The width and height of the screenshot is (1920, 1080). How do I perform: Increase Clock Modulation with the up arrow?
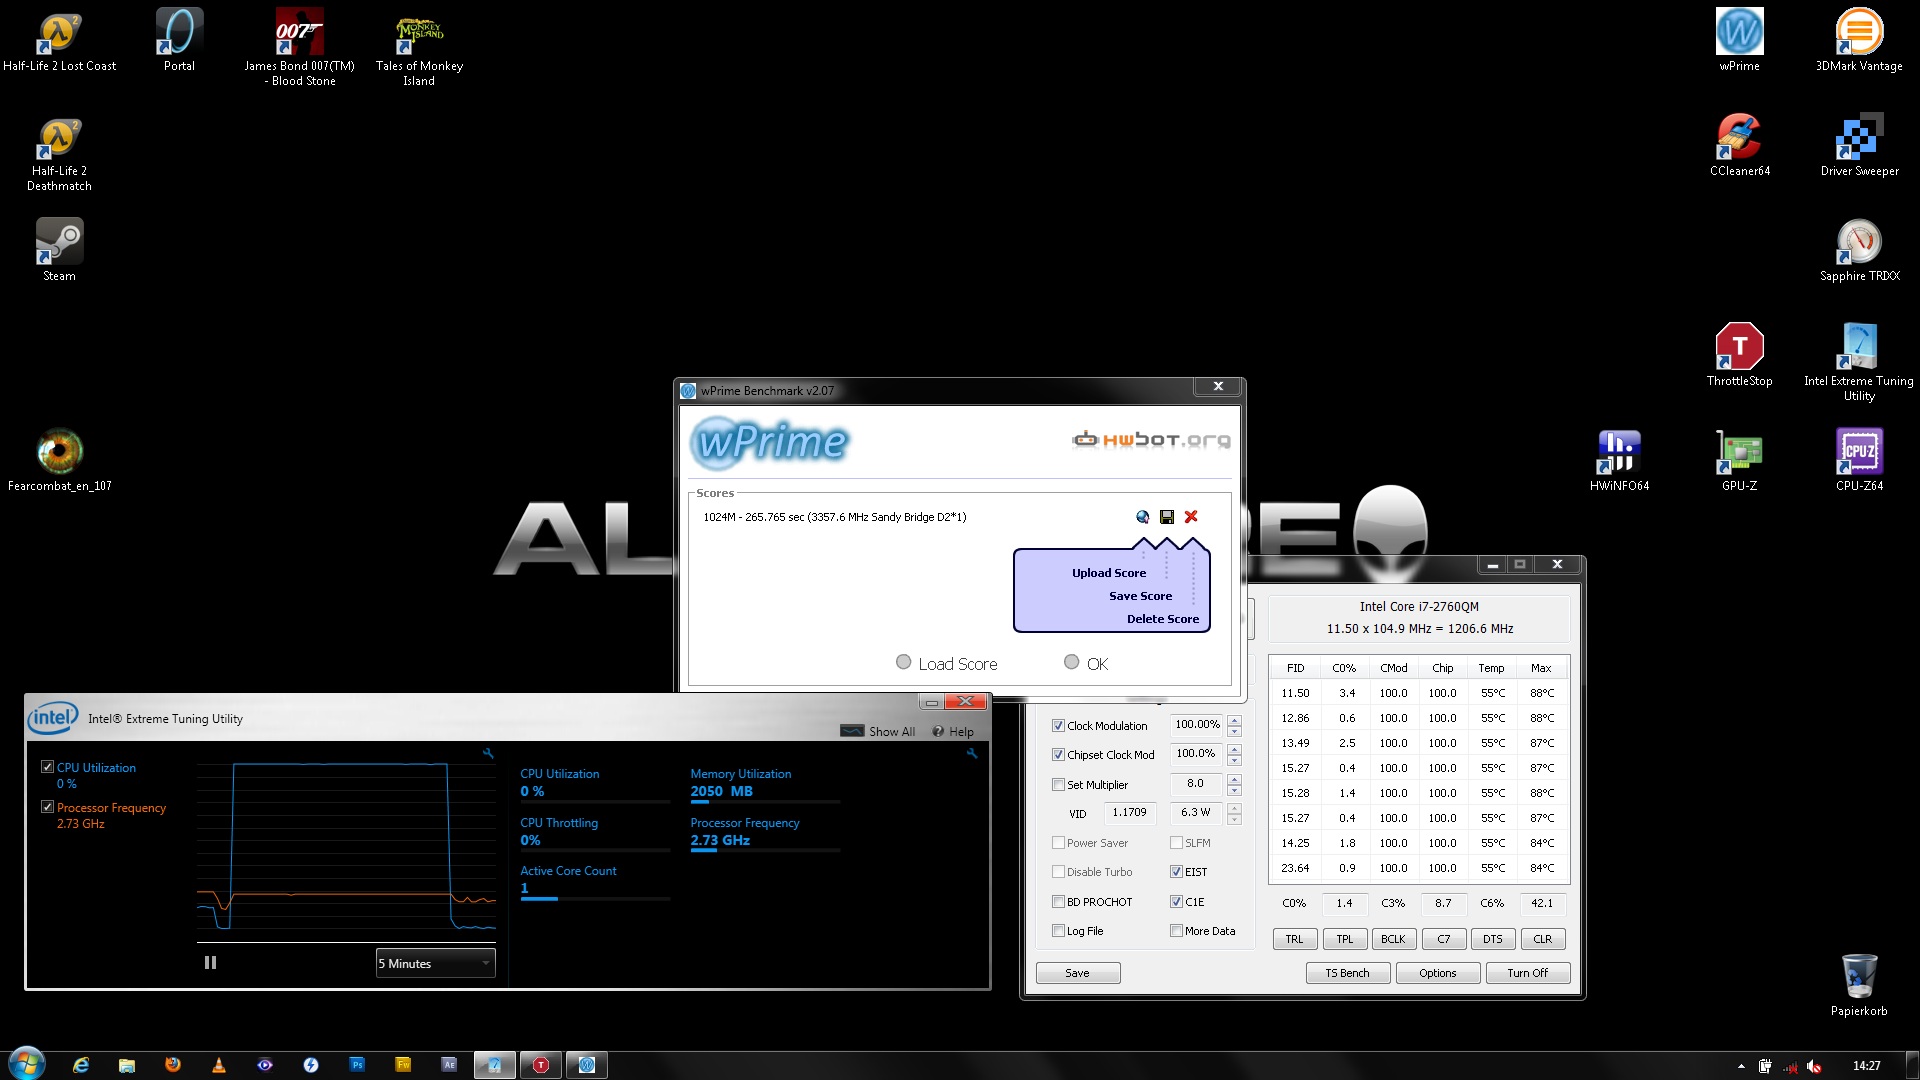click(x=1234, y=720)
